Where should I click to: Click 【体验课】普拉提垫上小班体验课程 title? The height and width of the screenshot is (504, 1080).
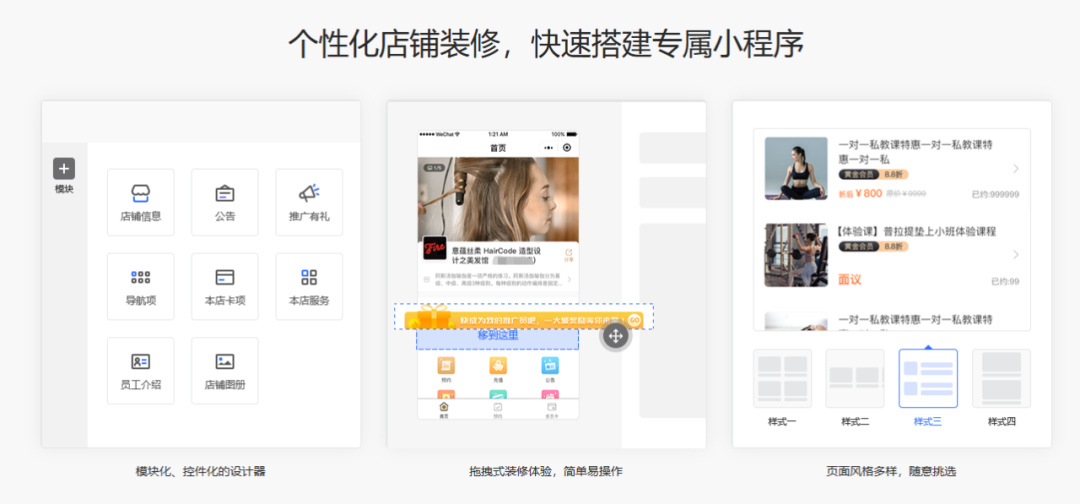[x=917, y=231]
